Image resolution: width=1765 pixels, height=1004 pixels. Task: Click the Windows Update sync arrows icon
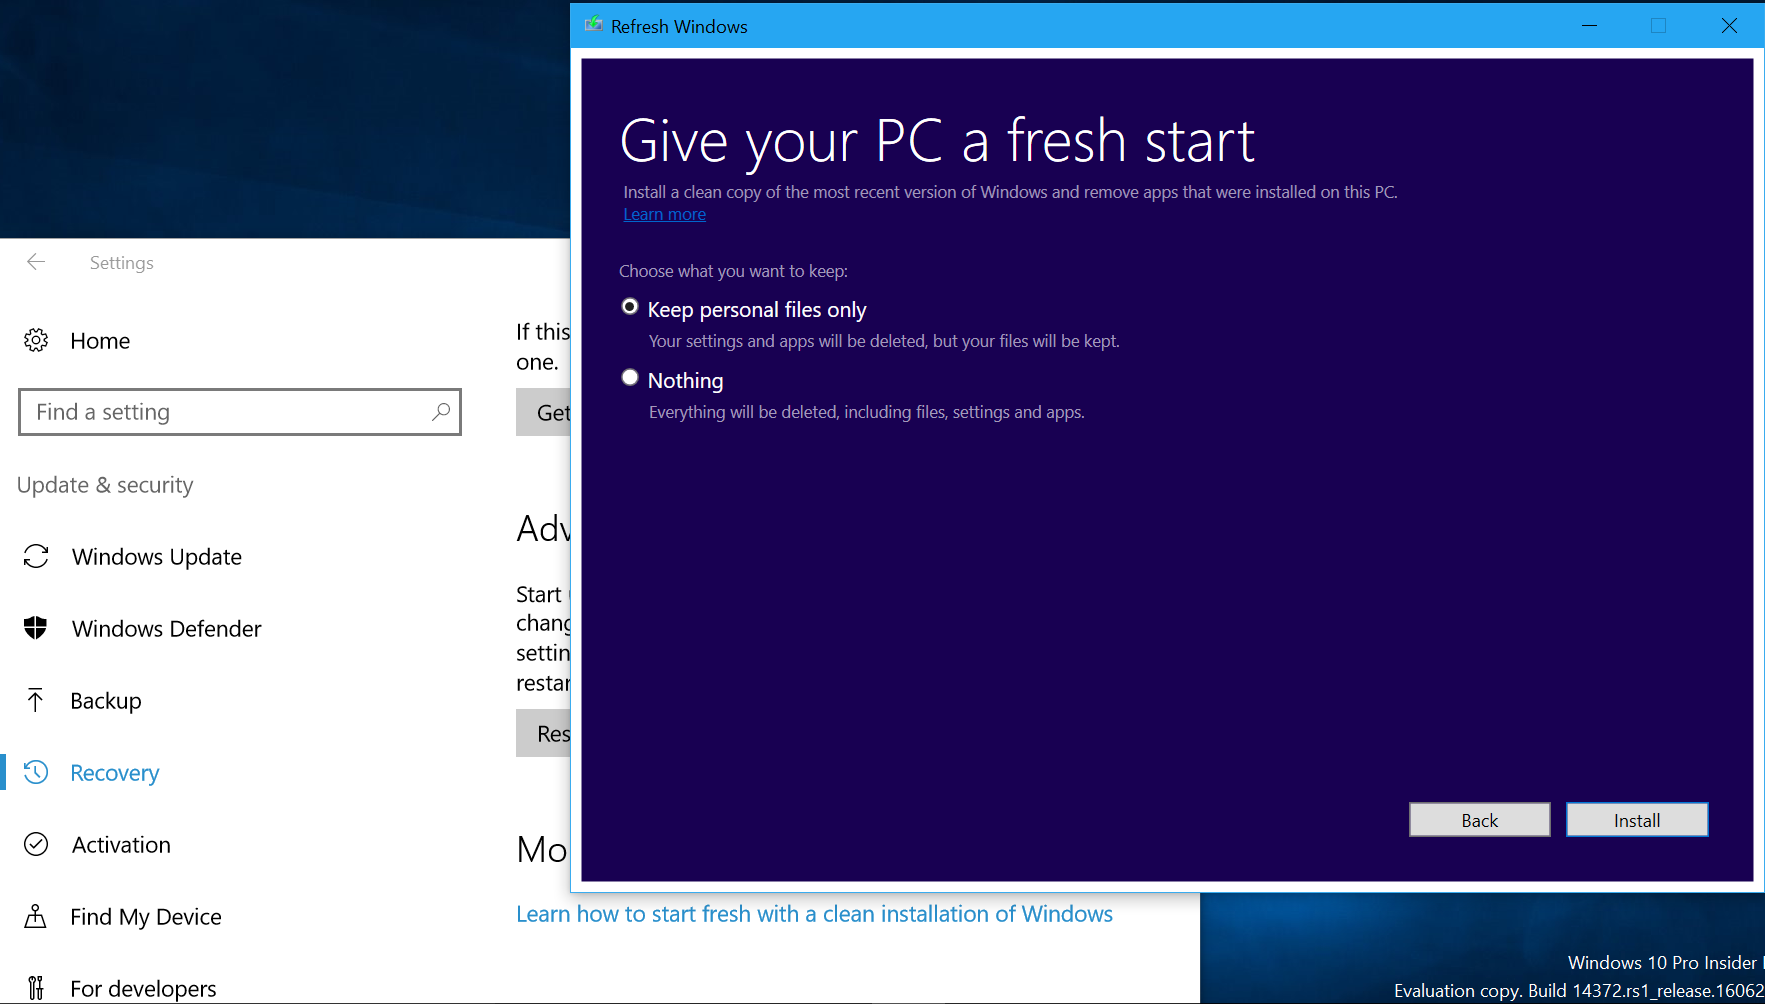coord(36,556)
